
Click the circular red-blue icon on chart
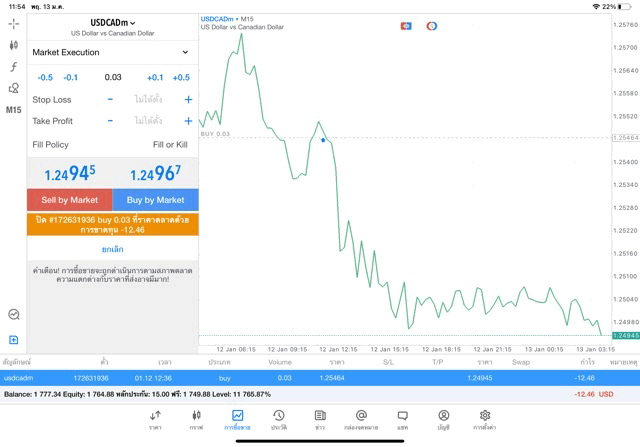[x=432, y=26]
